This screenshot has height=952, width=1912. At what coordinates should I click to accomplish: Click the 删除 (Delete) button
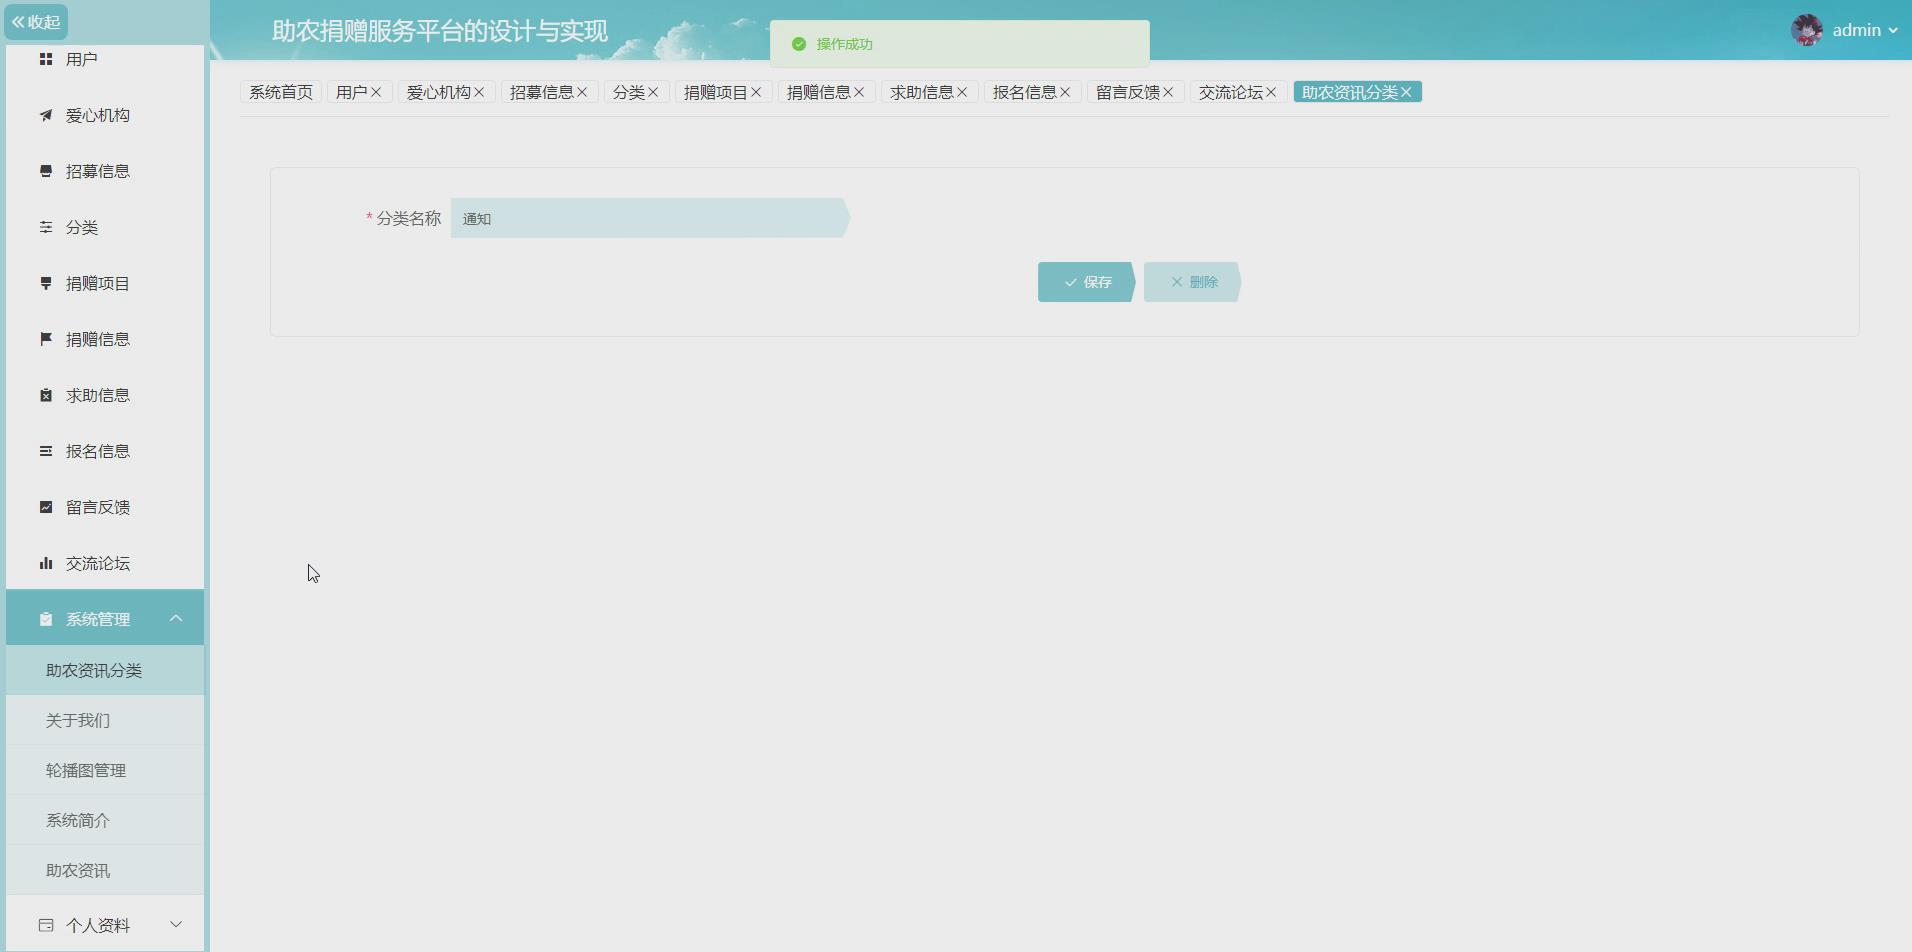pos(1192,281)
